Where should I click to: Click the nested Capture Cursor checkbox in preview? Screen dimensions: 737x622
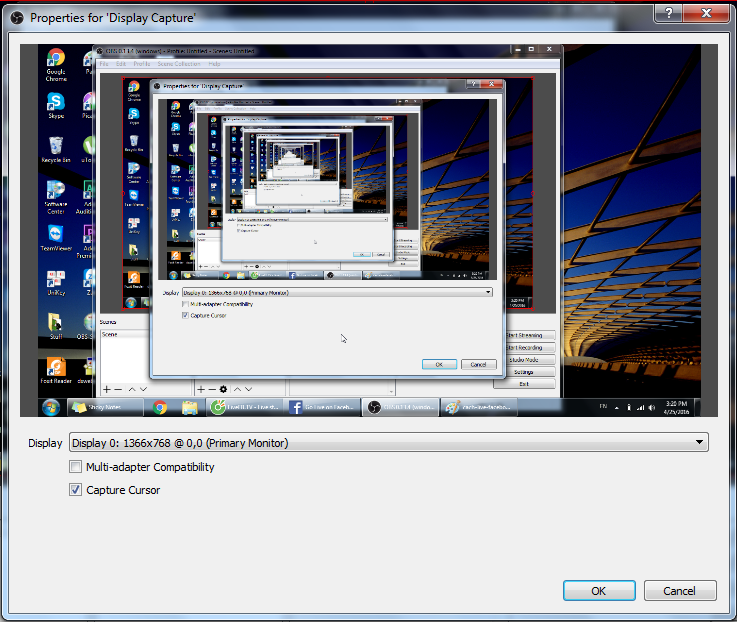(185, 315)
